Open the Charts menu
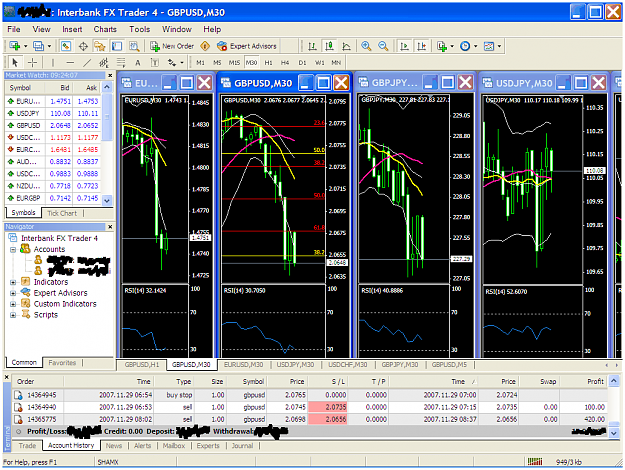This screenshot has width=625, height=470. [105, 29]
